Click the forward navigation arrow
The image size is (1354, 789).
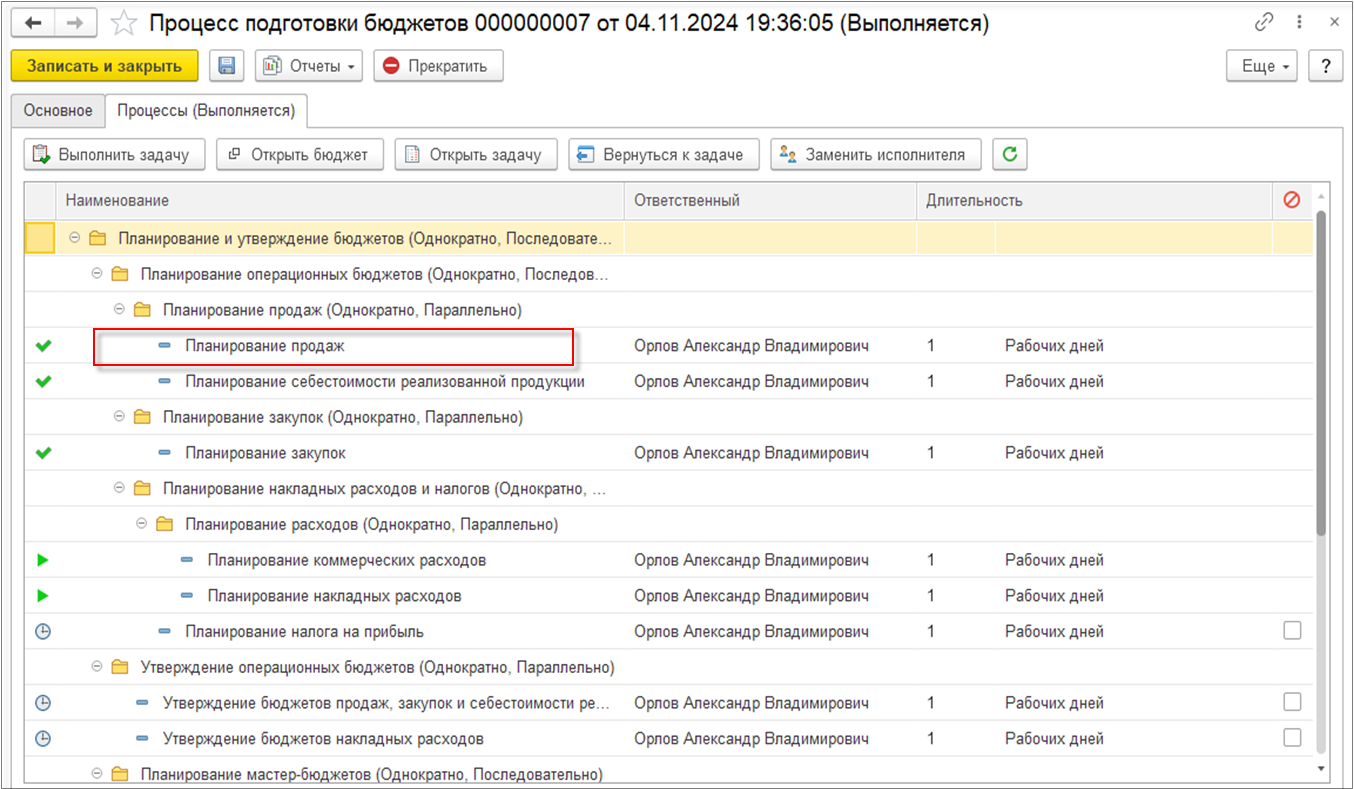(76, 23)
